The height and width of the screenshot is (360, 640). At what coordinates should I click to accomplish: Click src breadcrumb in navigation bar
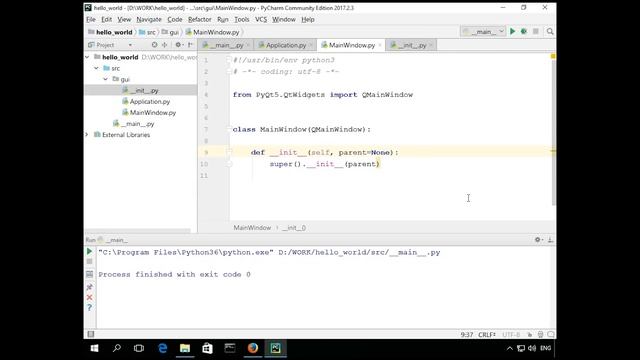click(x=147, y=32)
